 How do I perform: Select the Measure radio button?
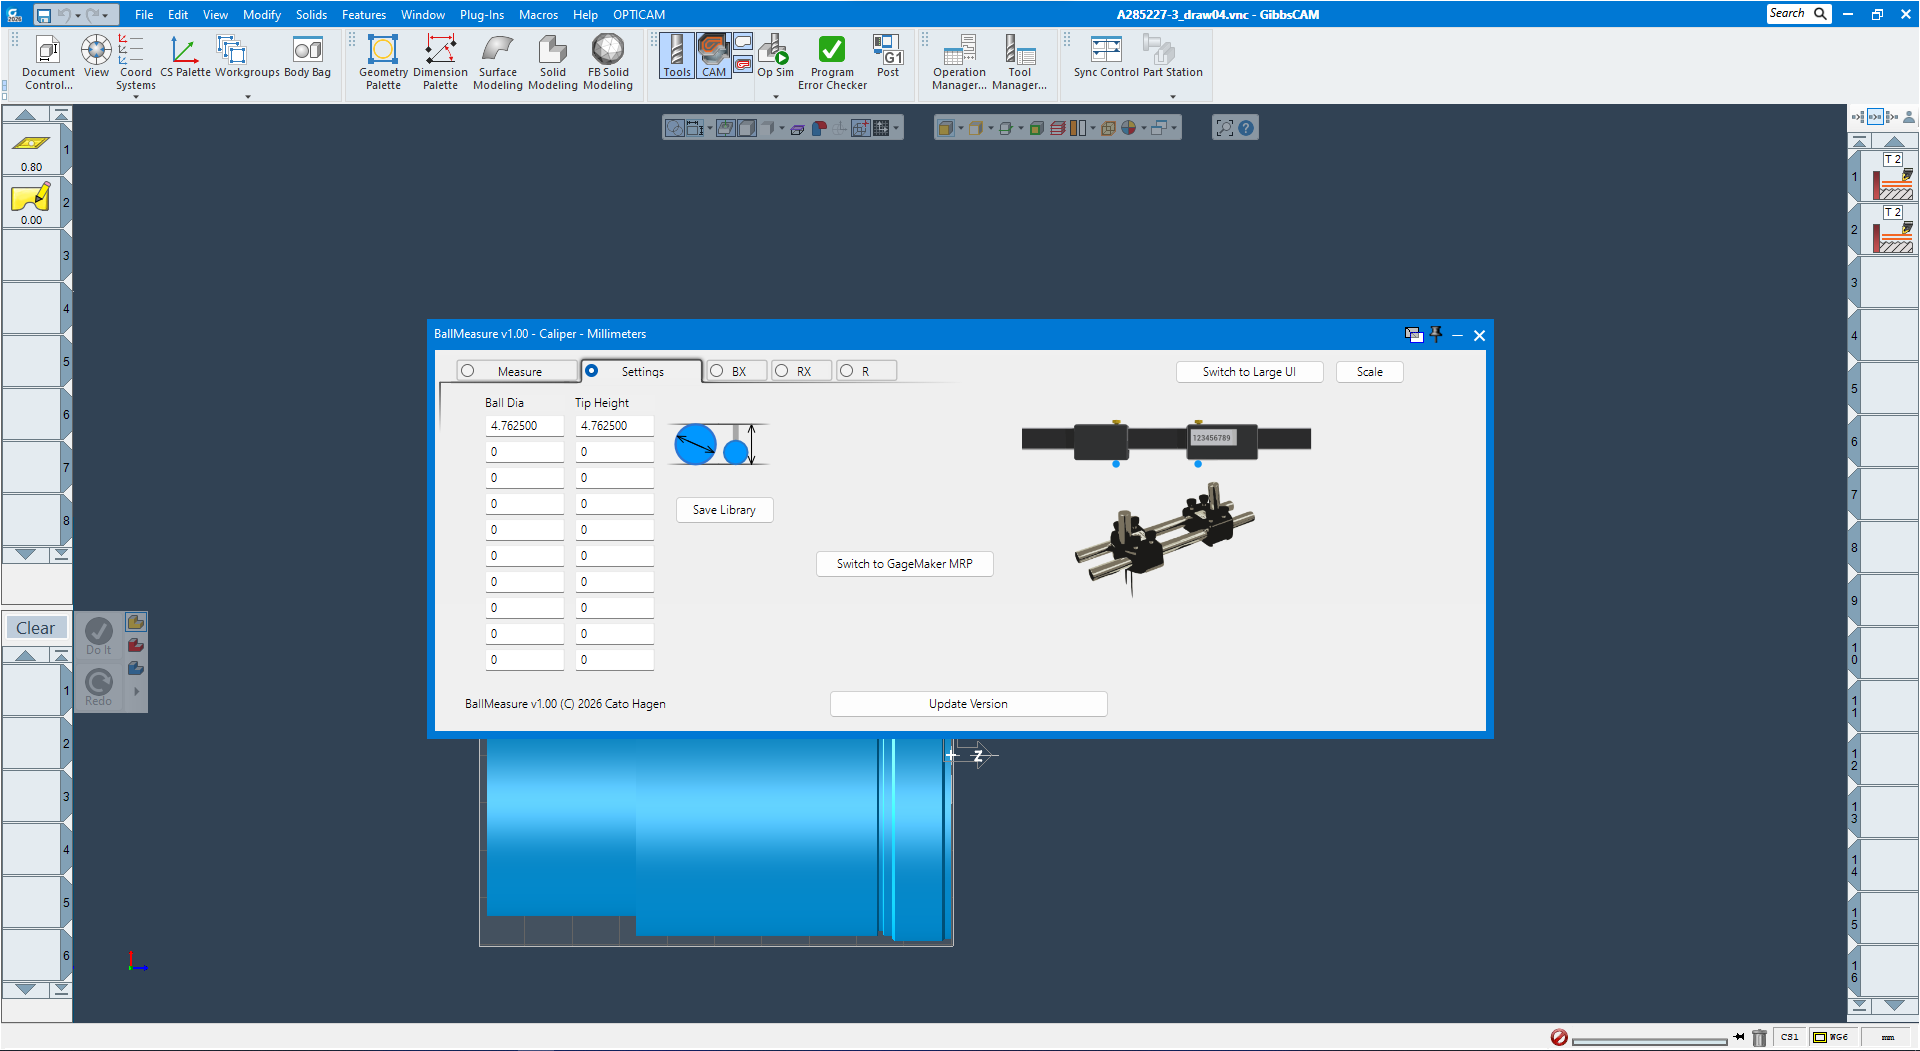pyautogui.click(x=468, y=370)
